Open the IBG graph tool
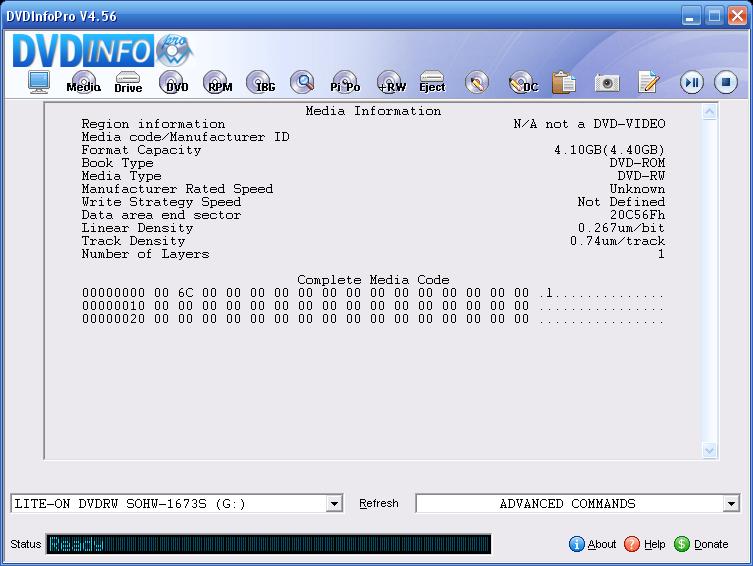Viewport: 753px width, 566px height. tap(261, 82)
